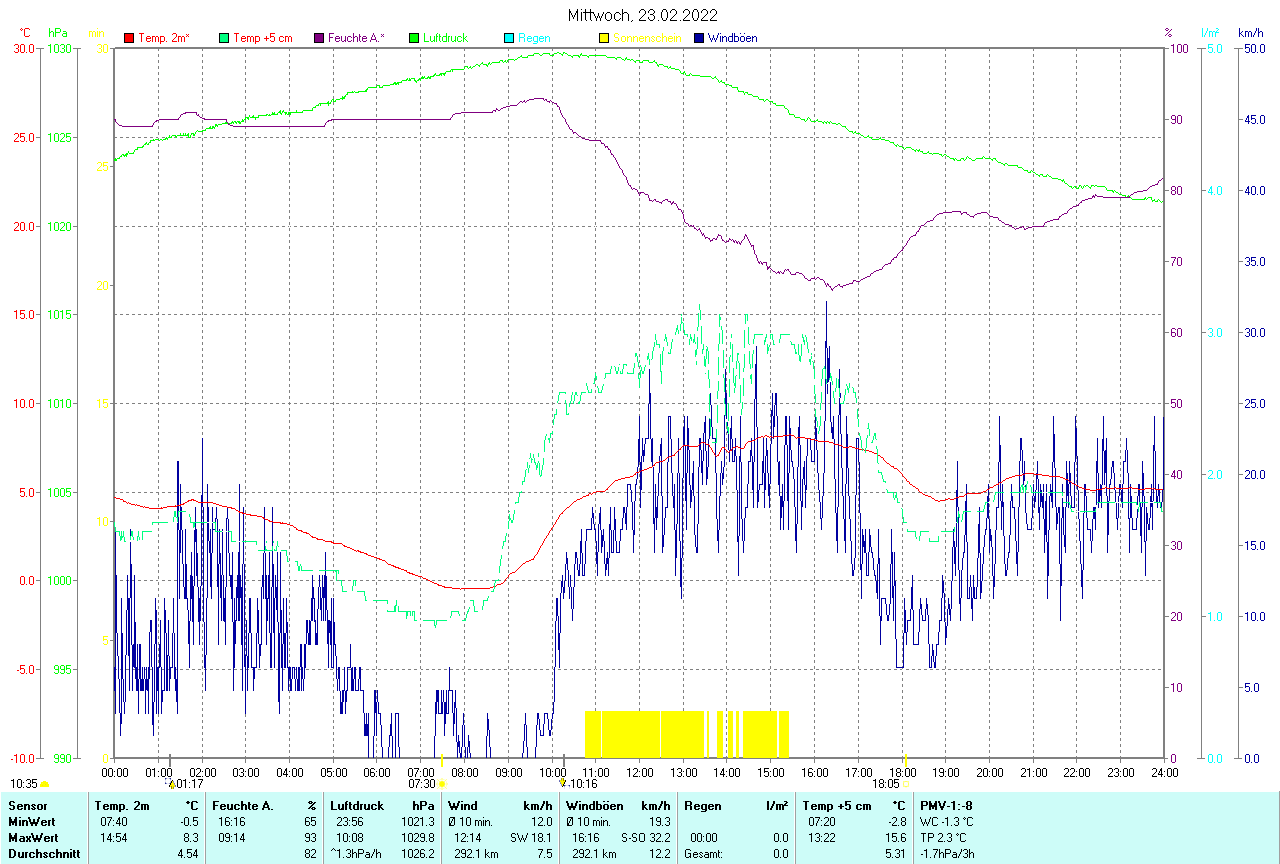
Task: Click the average temperature value '4.54'
Action: click(188, 854)
